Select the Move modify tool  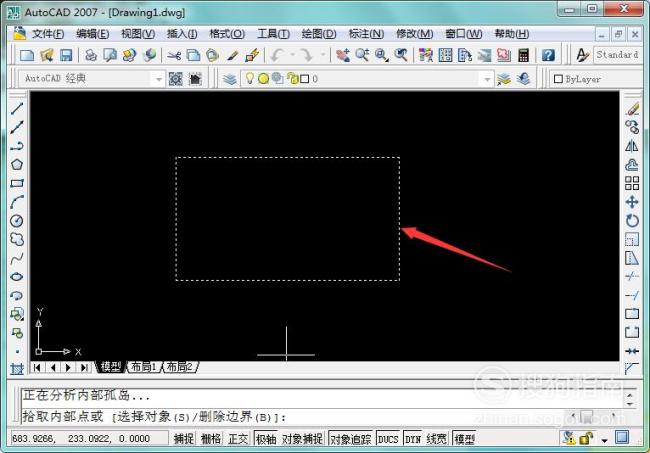[632, 202]
